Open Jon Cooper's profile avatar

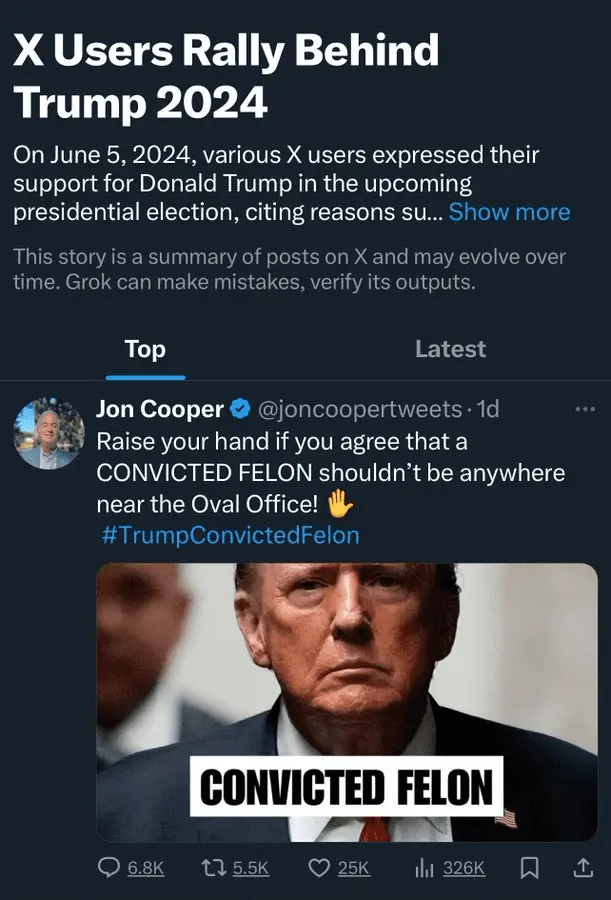click(48, 433)
